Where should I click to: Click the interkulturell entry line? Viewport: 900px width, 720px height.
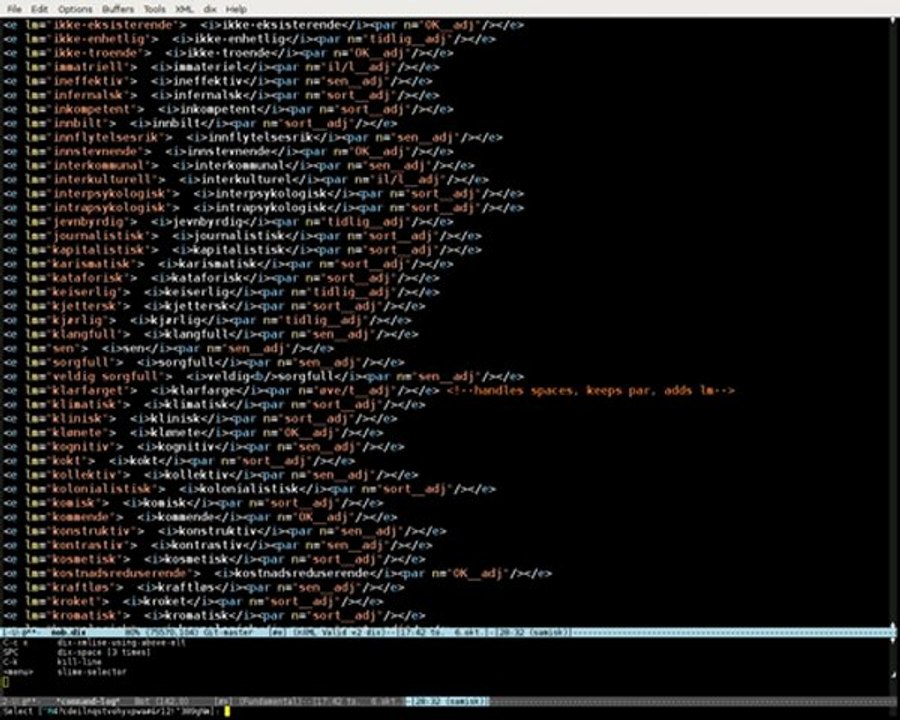[x=246, y=180]
